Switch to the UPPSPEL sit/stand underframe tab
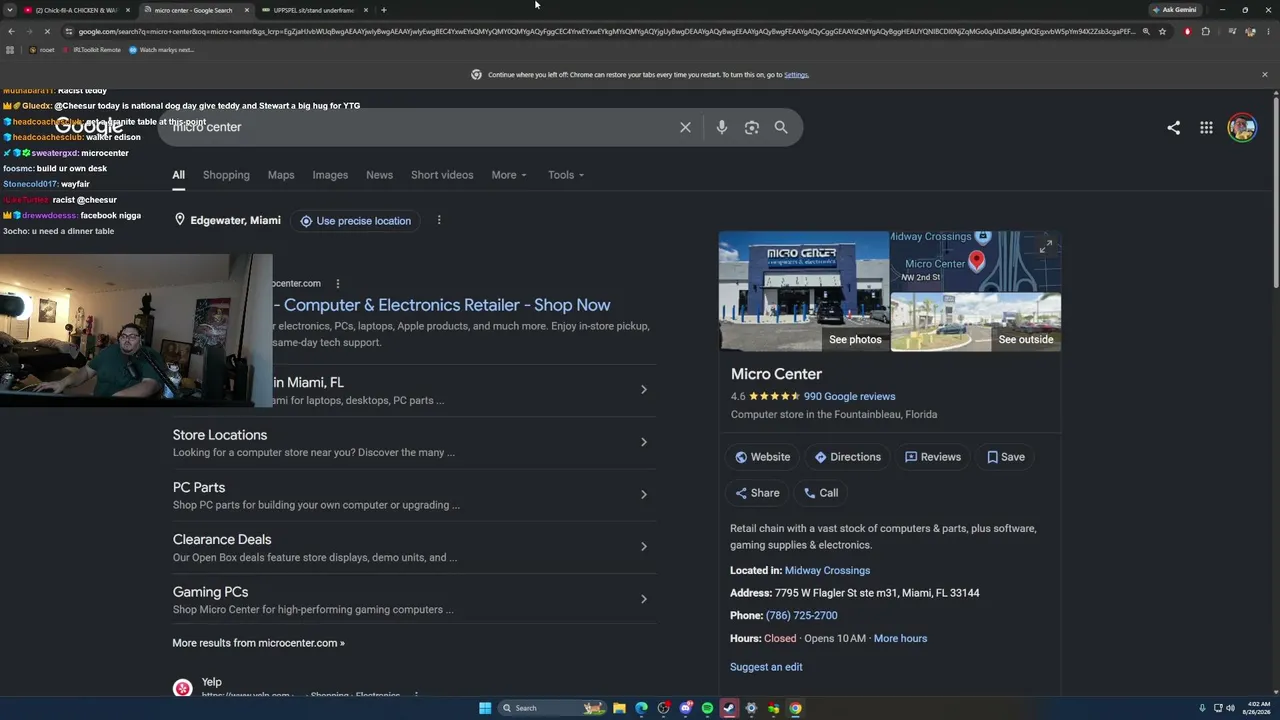Viewport: 1280px width, 720px height. coord(315,10)
